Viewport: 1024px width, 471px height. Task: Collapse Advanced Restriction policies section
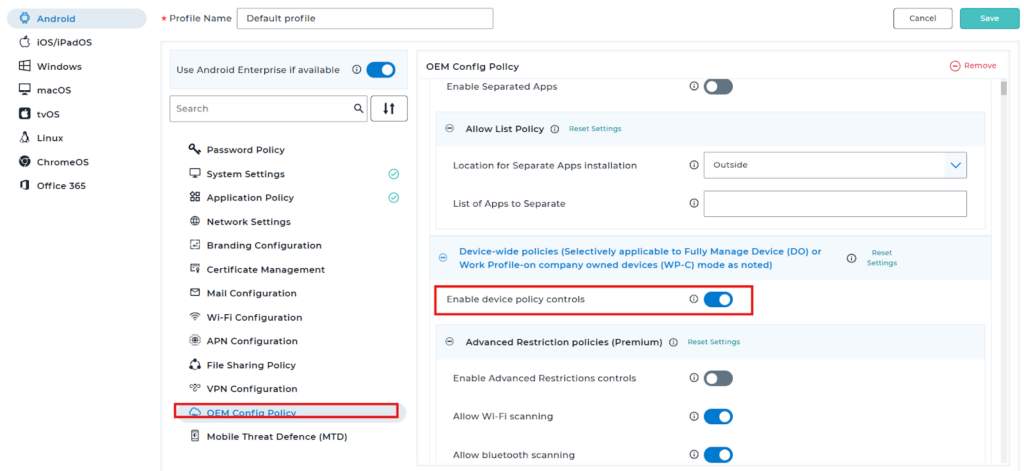coord(449,342)
